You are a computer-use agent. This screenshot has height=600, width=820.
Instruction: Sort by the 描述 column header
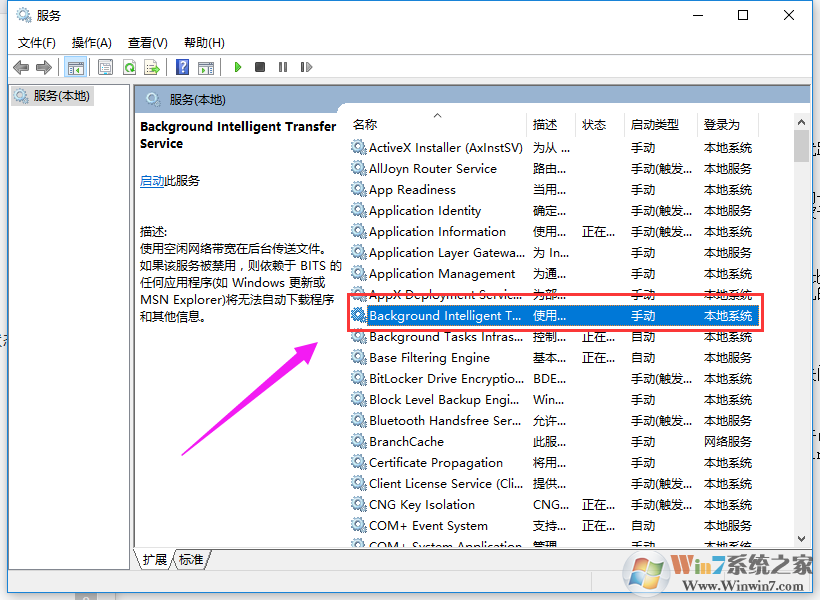pos(551,124)
